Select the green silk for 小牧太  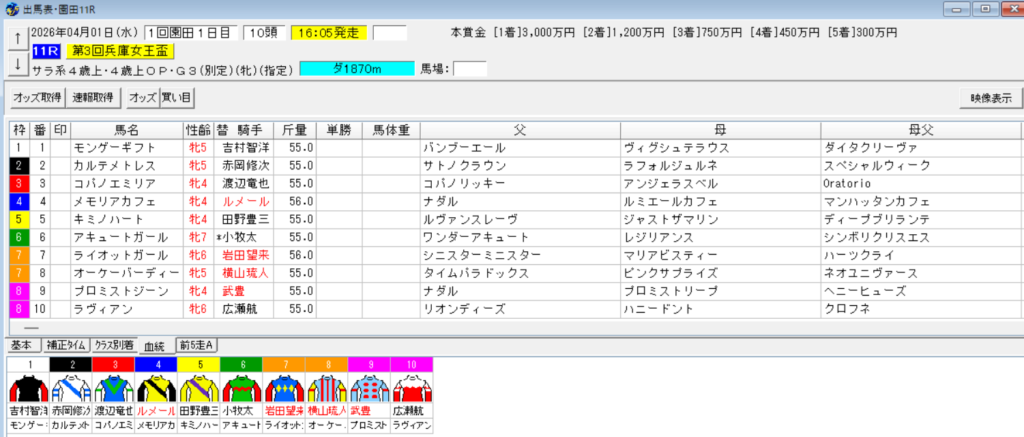tap(240, 386)
